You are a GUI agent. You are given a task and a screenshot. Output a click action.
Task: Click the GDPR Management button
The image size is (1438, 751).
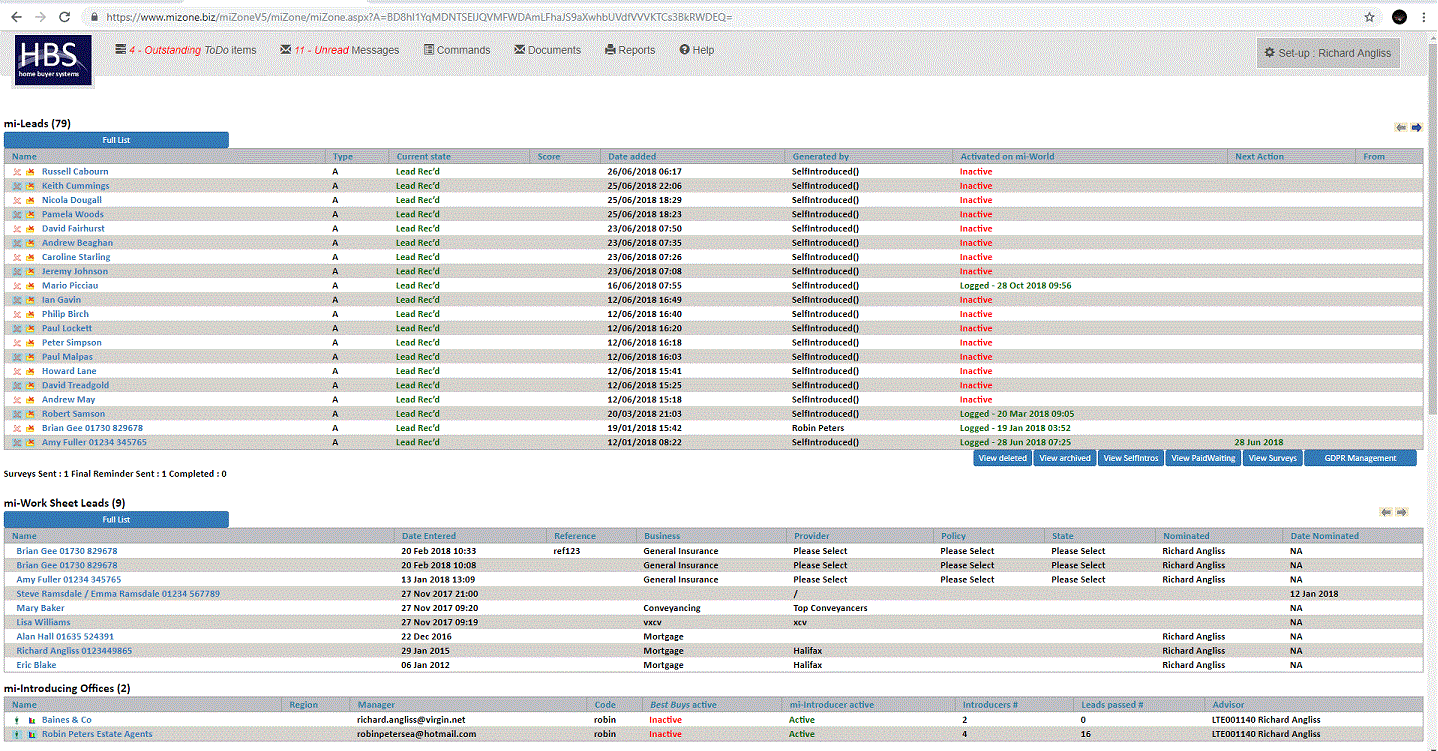[1359, 458]
